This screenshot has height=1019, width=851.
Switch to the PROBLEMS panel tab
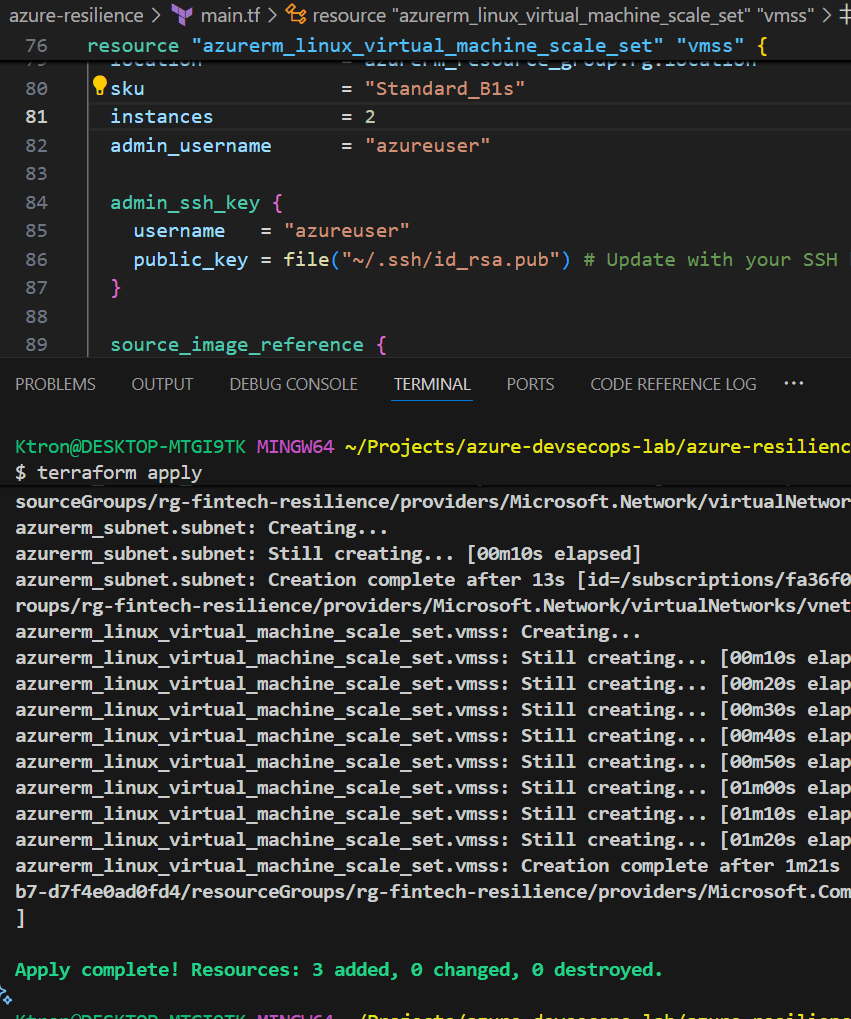[55, 384]
